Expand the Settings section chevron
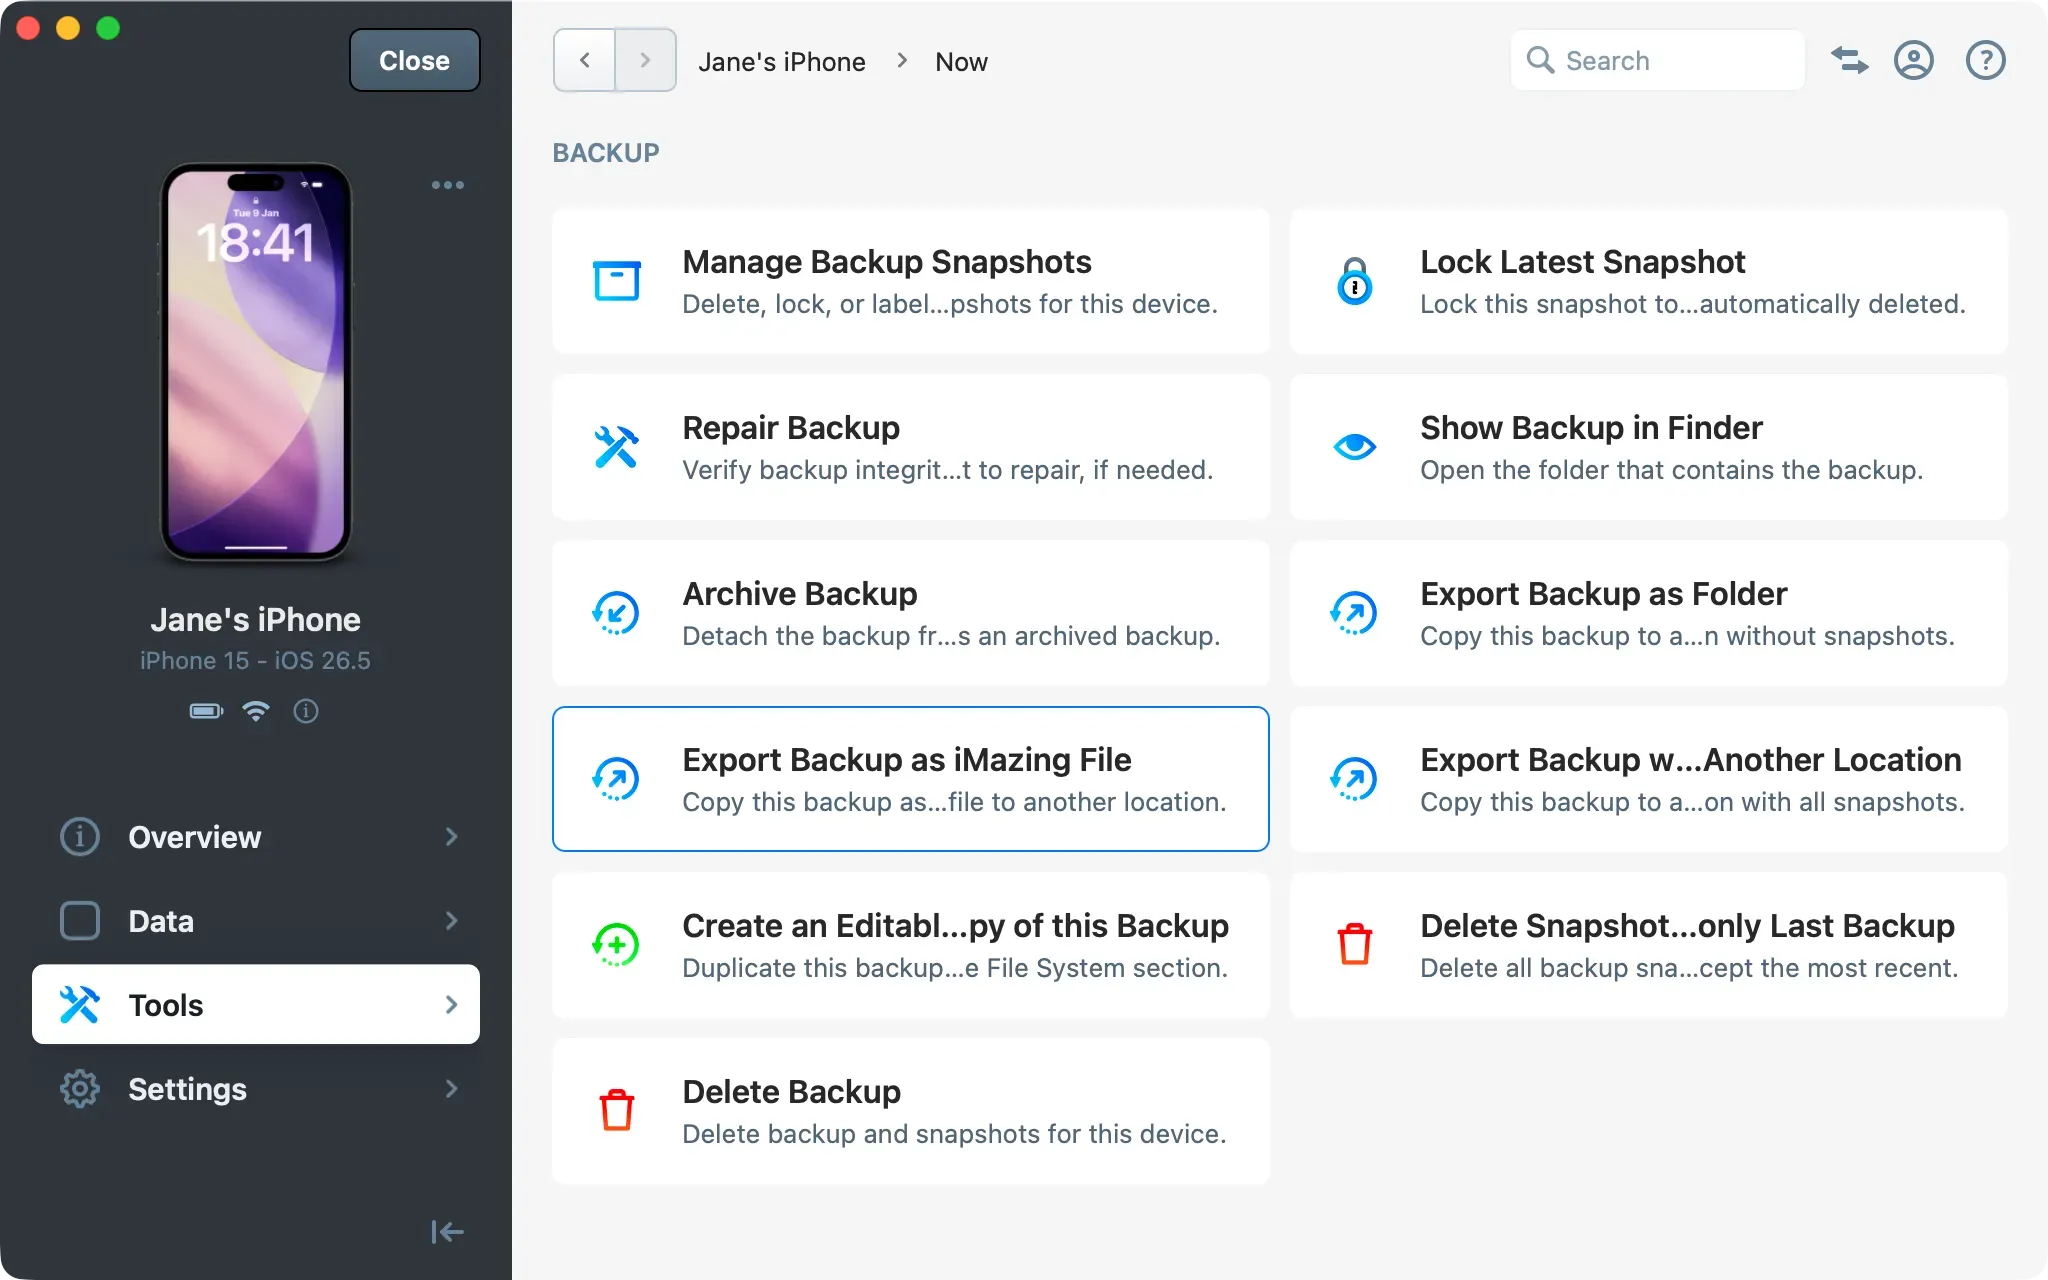The image size is (2048, 1280). (451, 1089)
